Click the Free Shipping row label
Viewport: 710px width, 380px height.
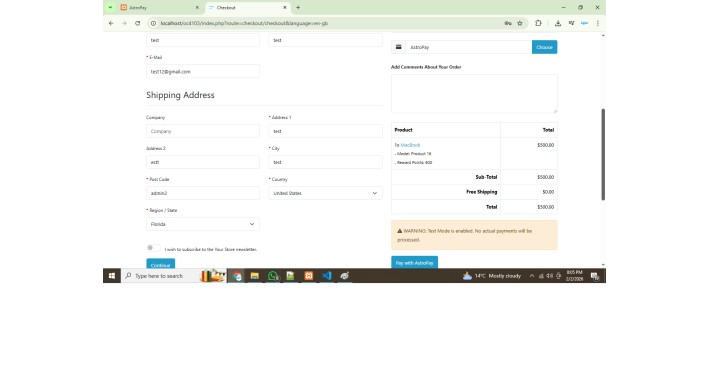click(x=482, y=192)
